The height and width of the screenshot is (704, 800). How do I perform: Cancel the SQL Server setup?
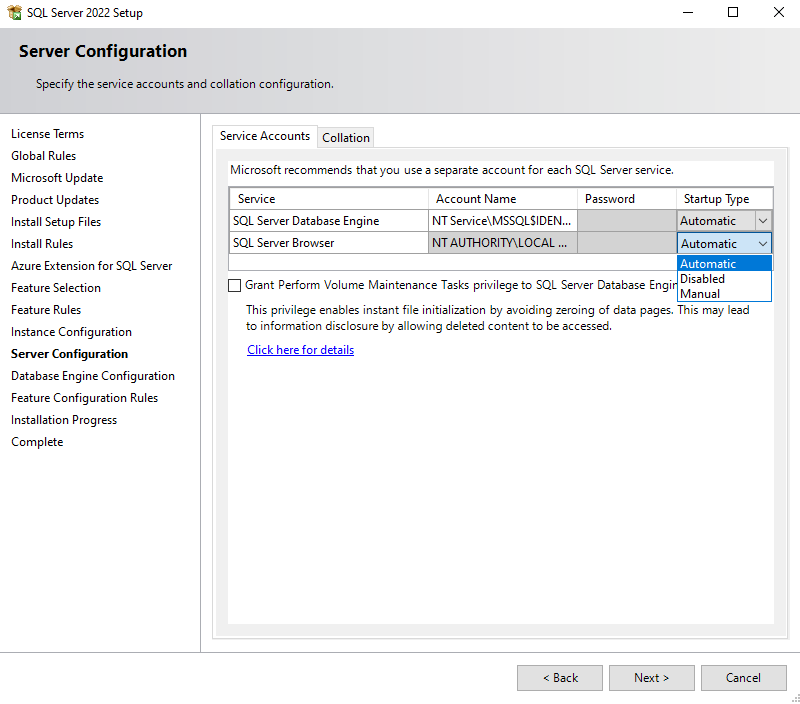click(x=743, y=677)
